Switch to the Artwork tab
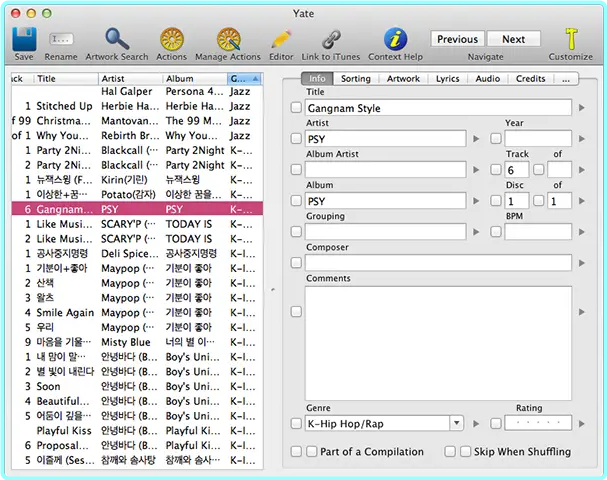Viewport: 607px width, 480px height. (x=403, y=79)
